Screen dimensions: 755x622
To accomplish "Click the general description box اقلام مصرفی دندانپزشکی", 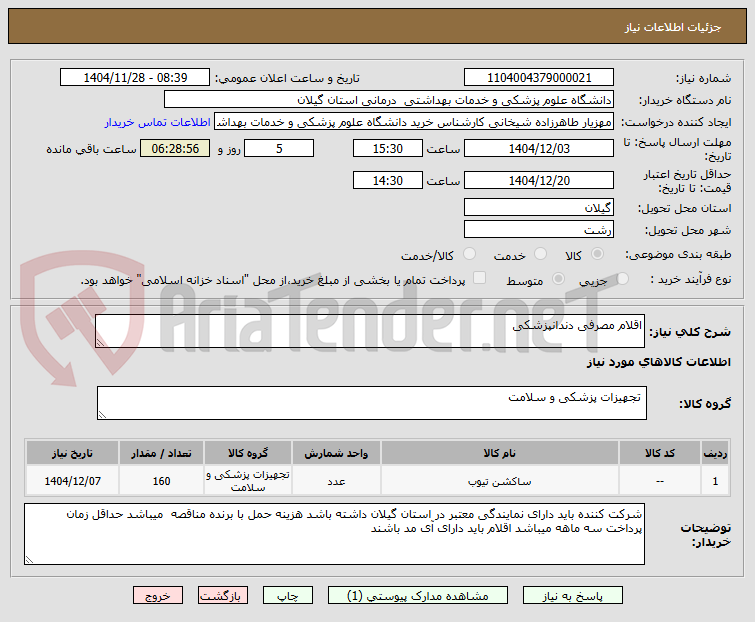I will pyautogui.click(x=370, y=331).
